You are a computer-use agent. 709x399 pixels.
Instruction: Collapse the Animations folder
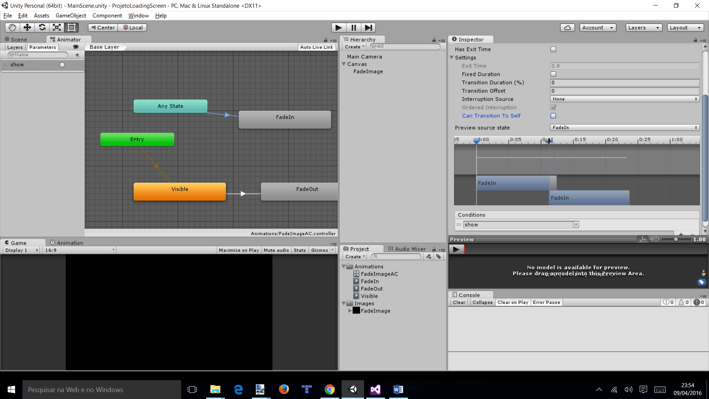point(344,266)
